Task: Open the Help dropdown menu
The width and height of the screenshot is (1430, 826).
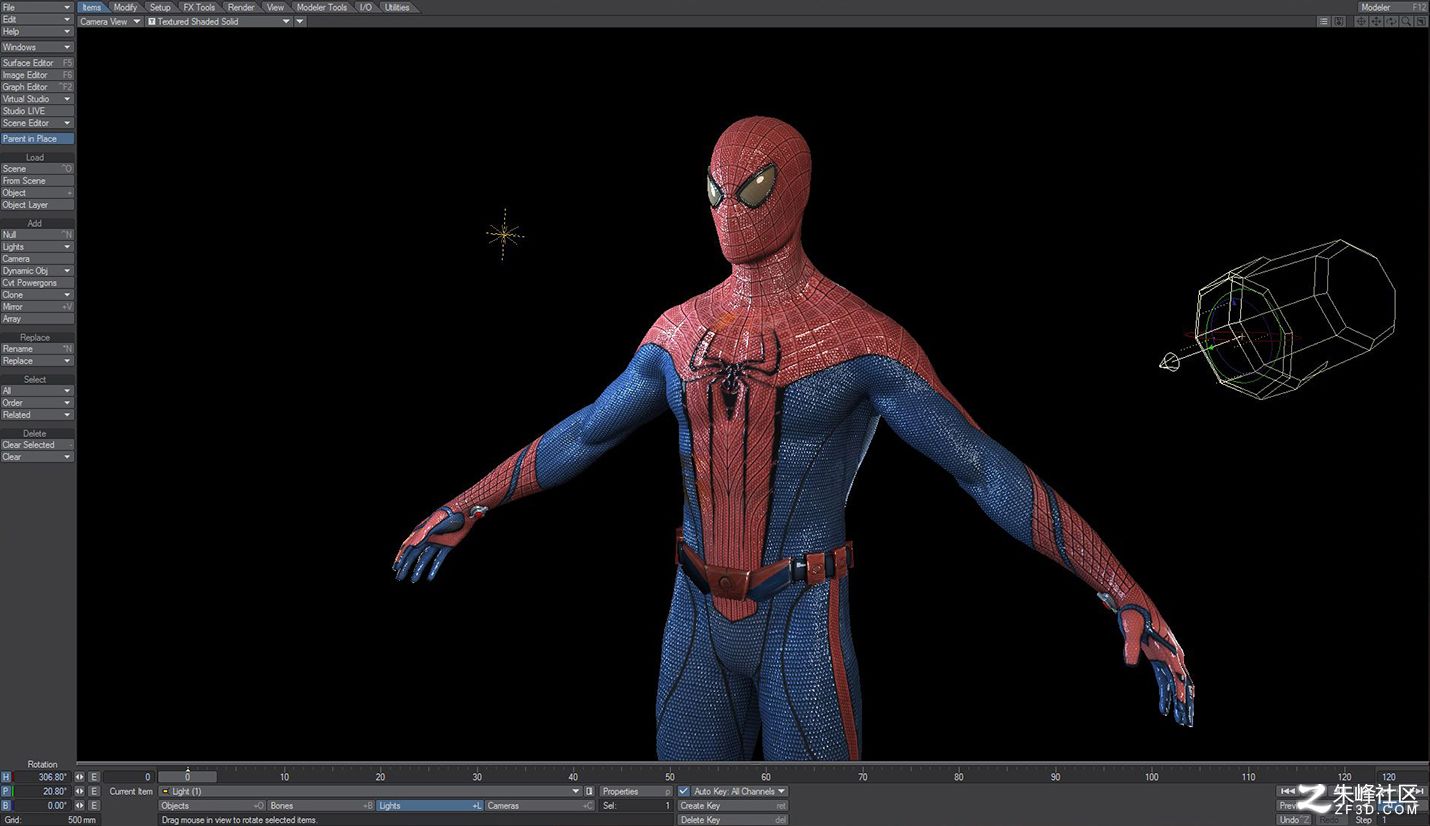Action: [x=37, y=31]
